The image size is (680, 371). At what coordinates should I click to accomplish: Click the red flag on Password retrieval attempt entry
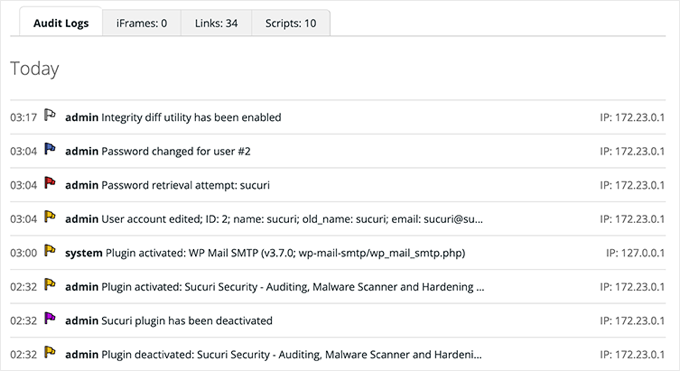point(50,183)
